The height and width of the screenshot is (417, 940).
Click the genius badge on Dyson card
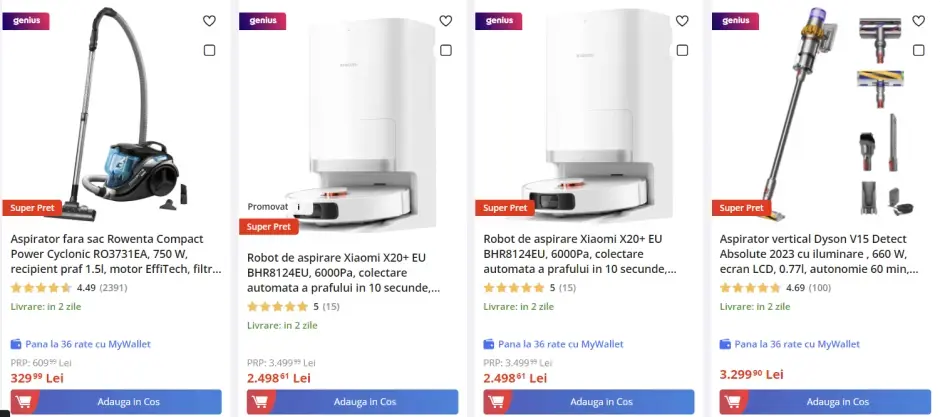click(735, 21)
